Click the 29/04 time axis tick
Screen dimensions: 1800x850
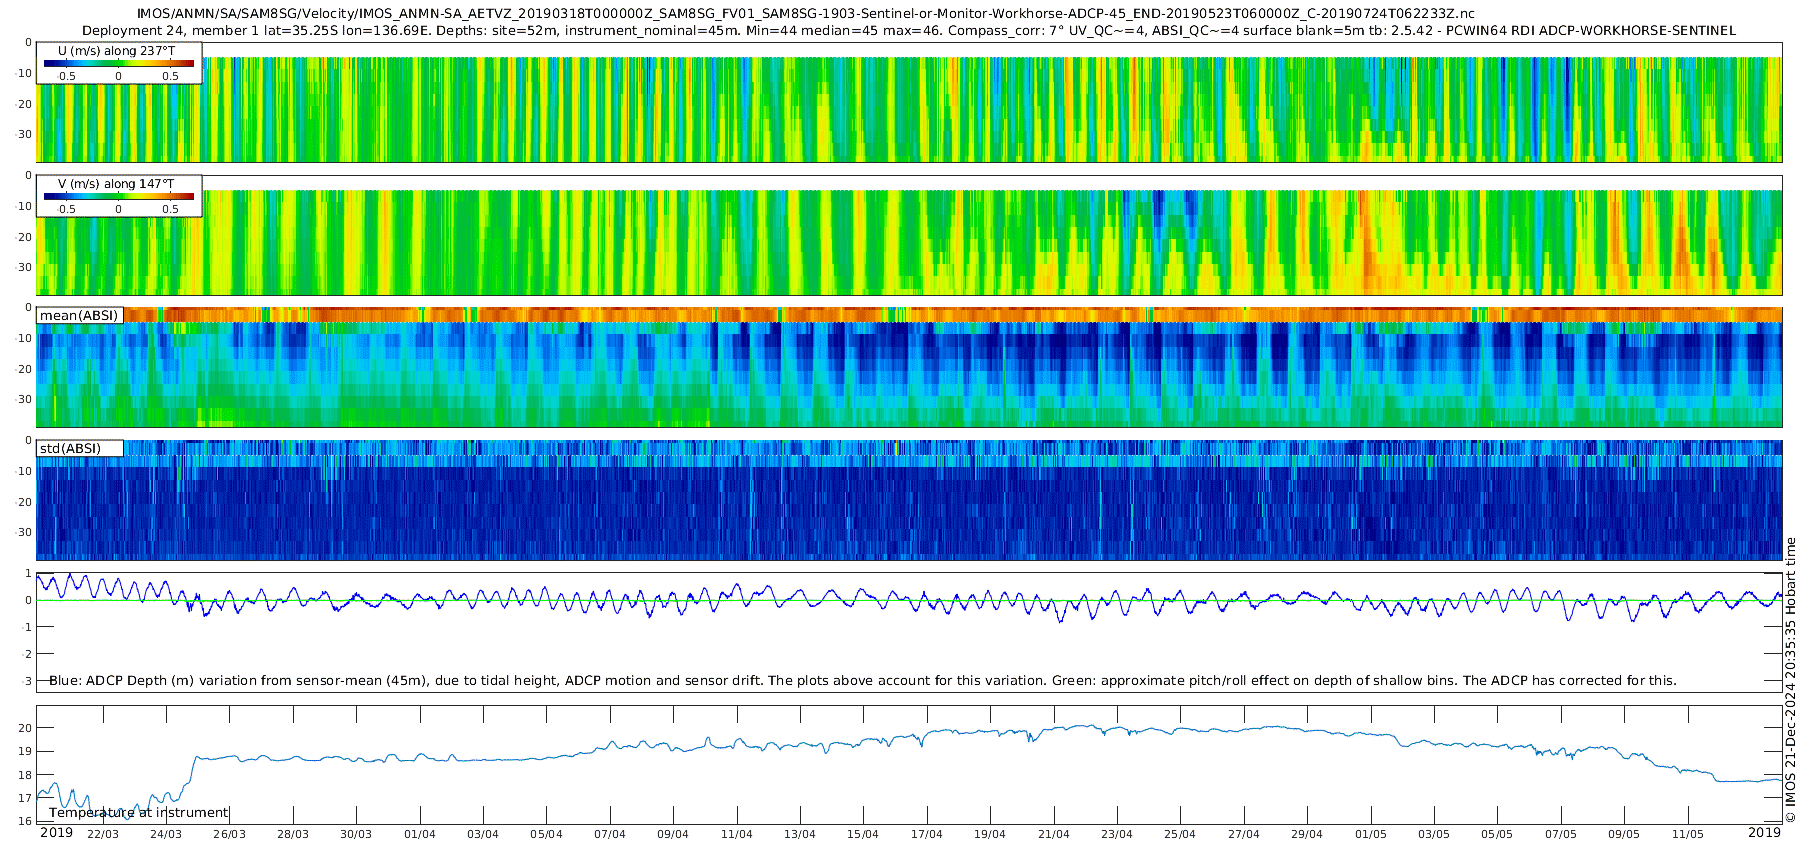coord(1306,834)
